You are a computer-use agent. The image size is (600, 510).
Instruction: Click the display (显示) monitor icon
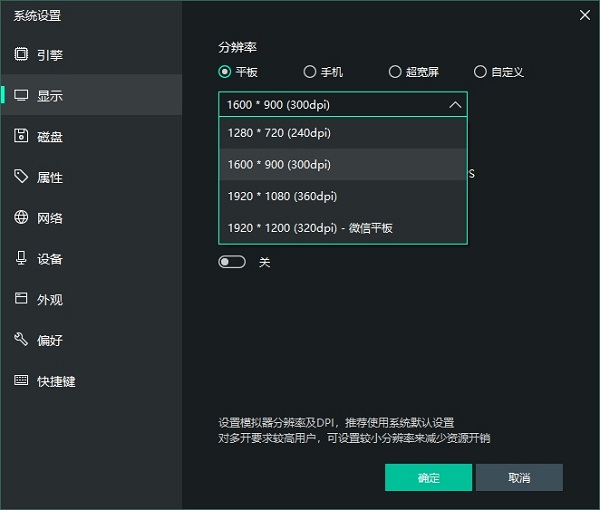coord(21,96)
